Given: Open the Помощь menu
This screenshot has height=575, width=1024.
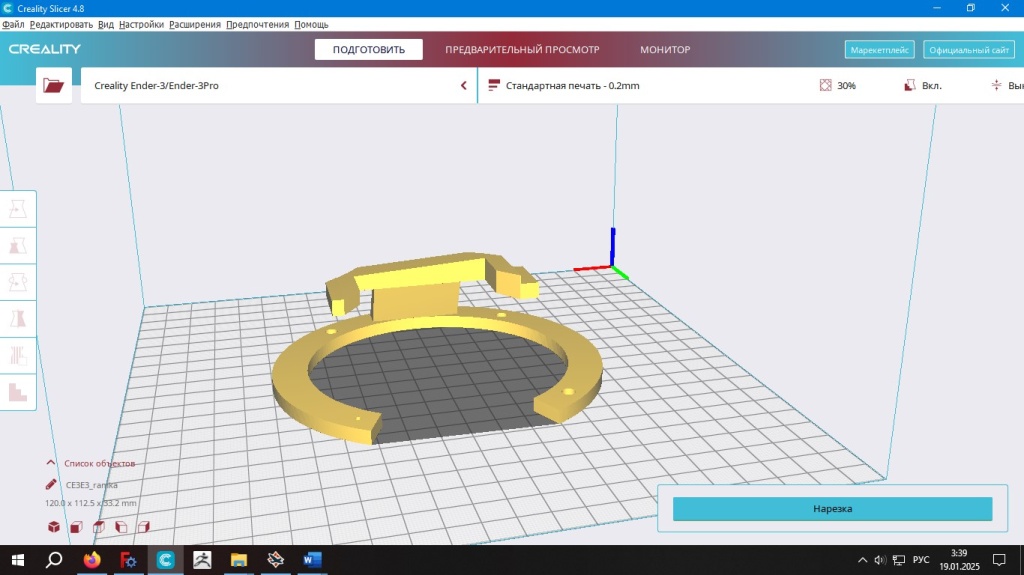Looking at the screenshot, I should pos(311,24).
